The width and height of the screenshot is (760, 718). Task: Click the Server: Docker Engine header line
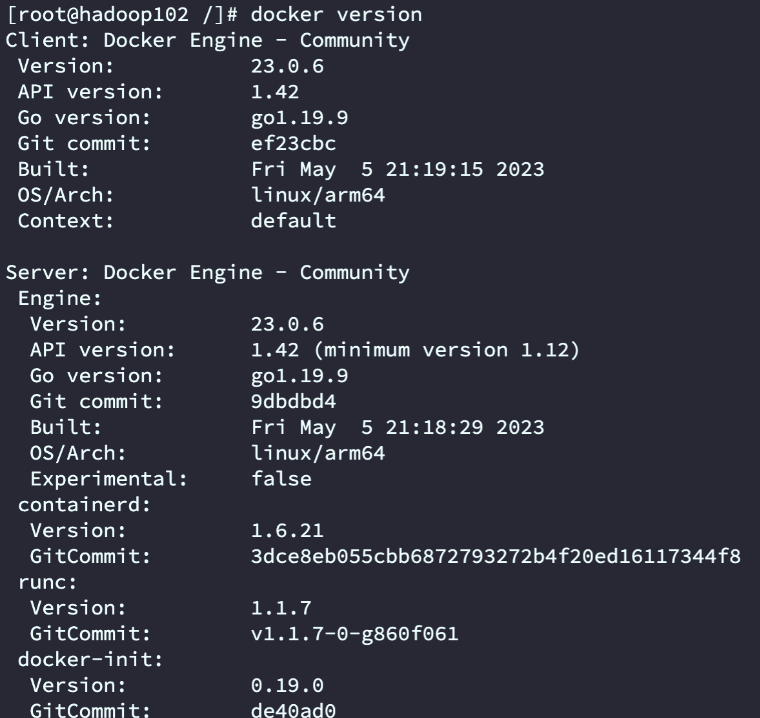(x=207, y=273)
